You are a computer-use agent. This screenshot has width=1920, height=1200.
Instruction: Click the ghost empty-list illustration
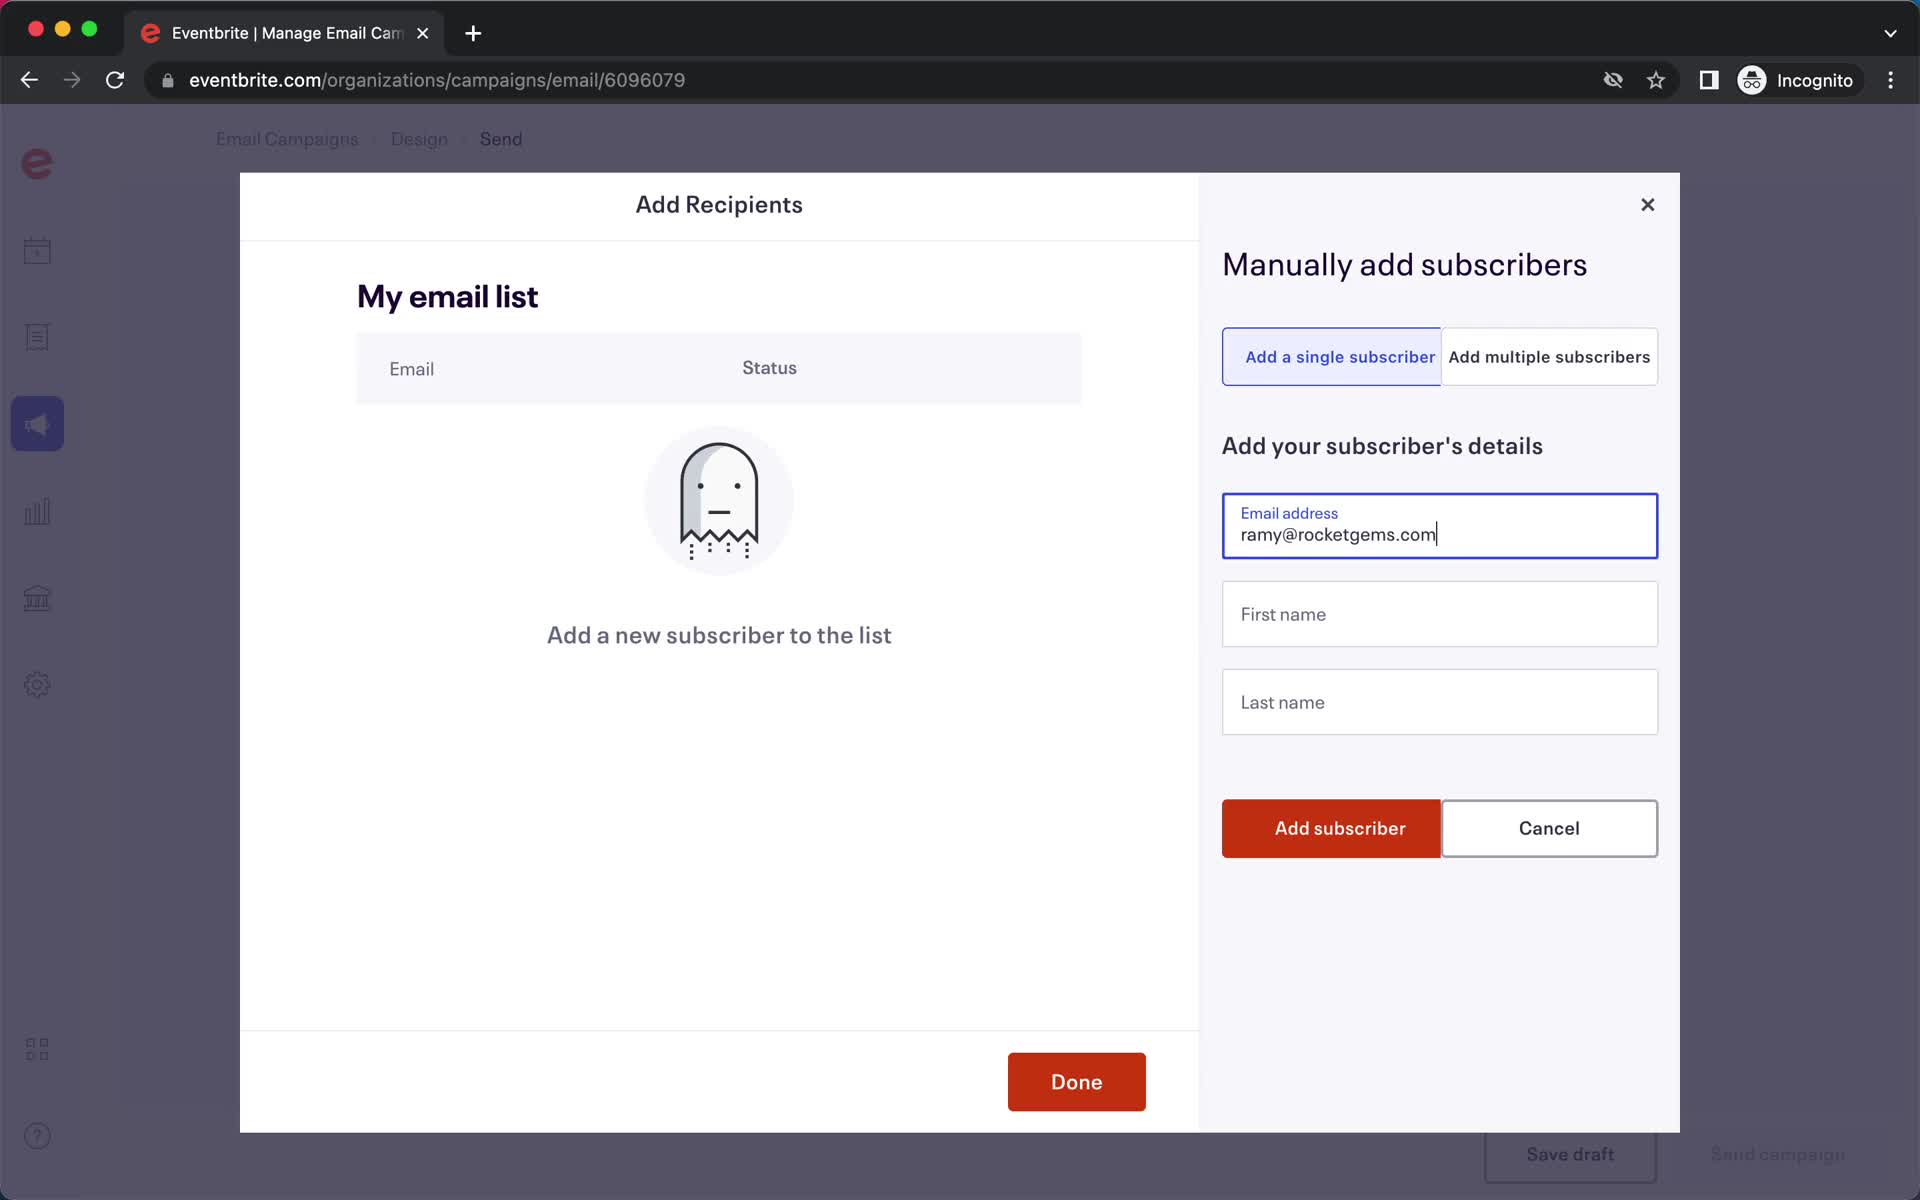[719, 500]
